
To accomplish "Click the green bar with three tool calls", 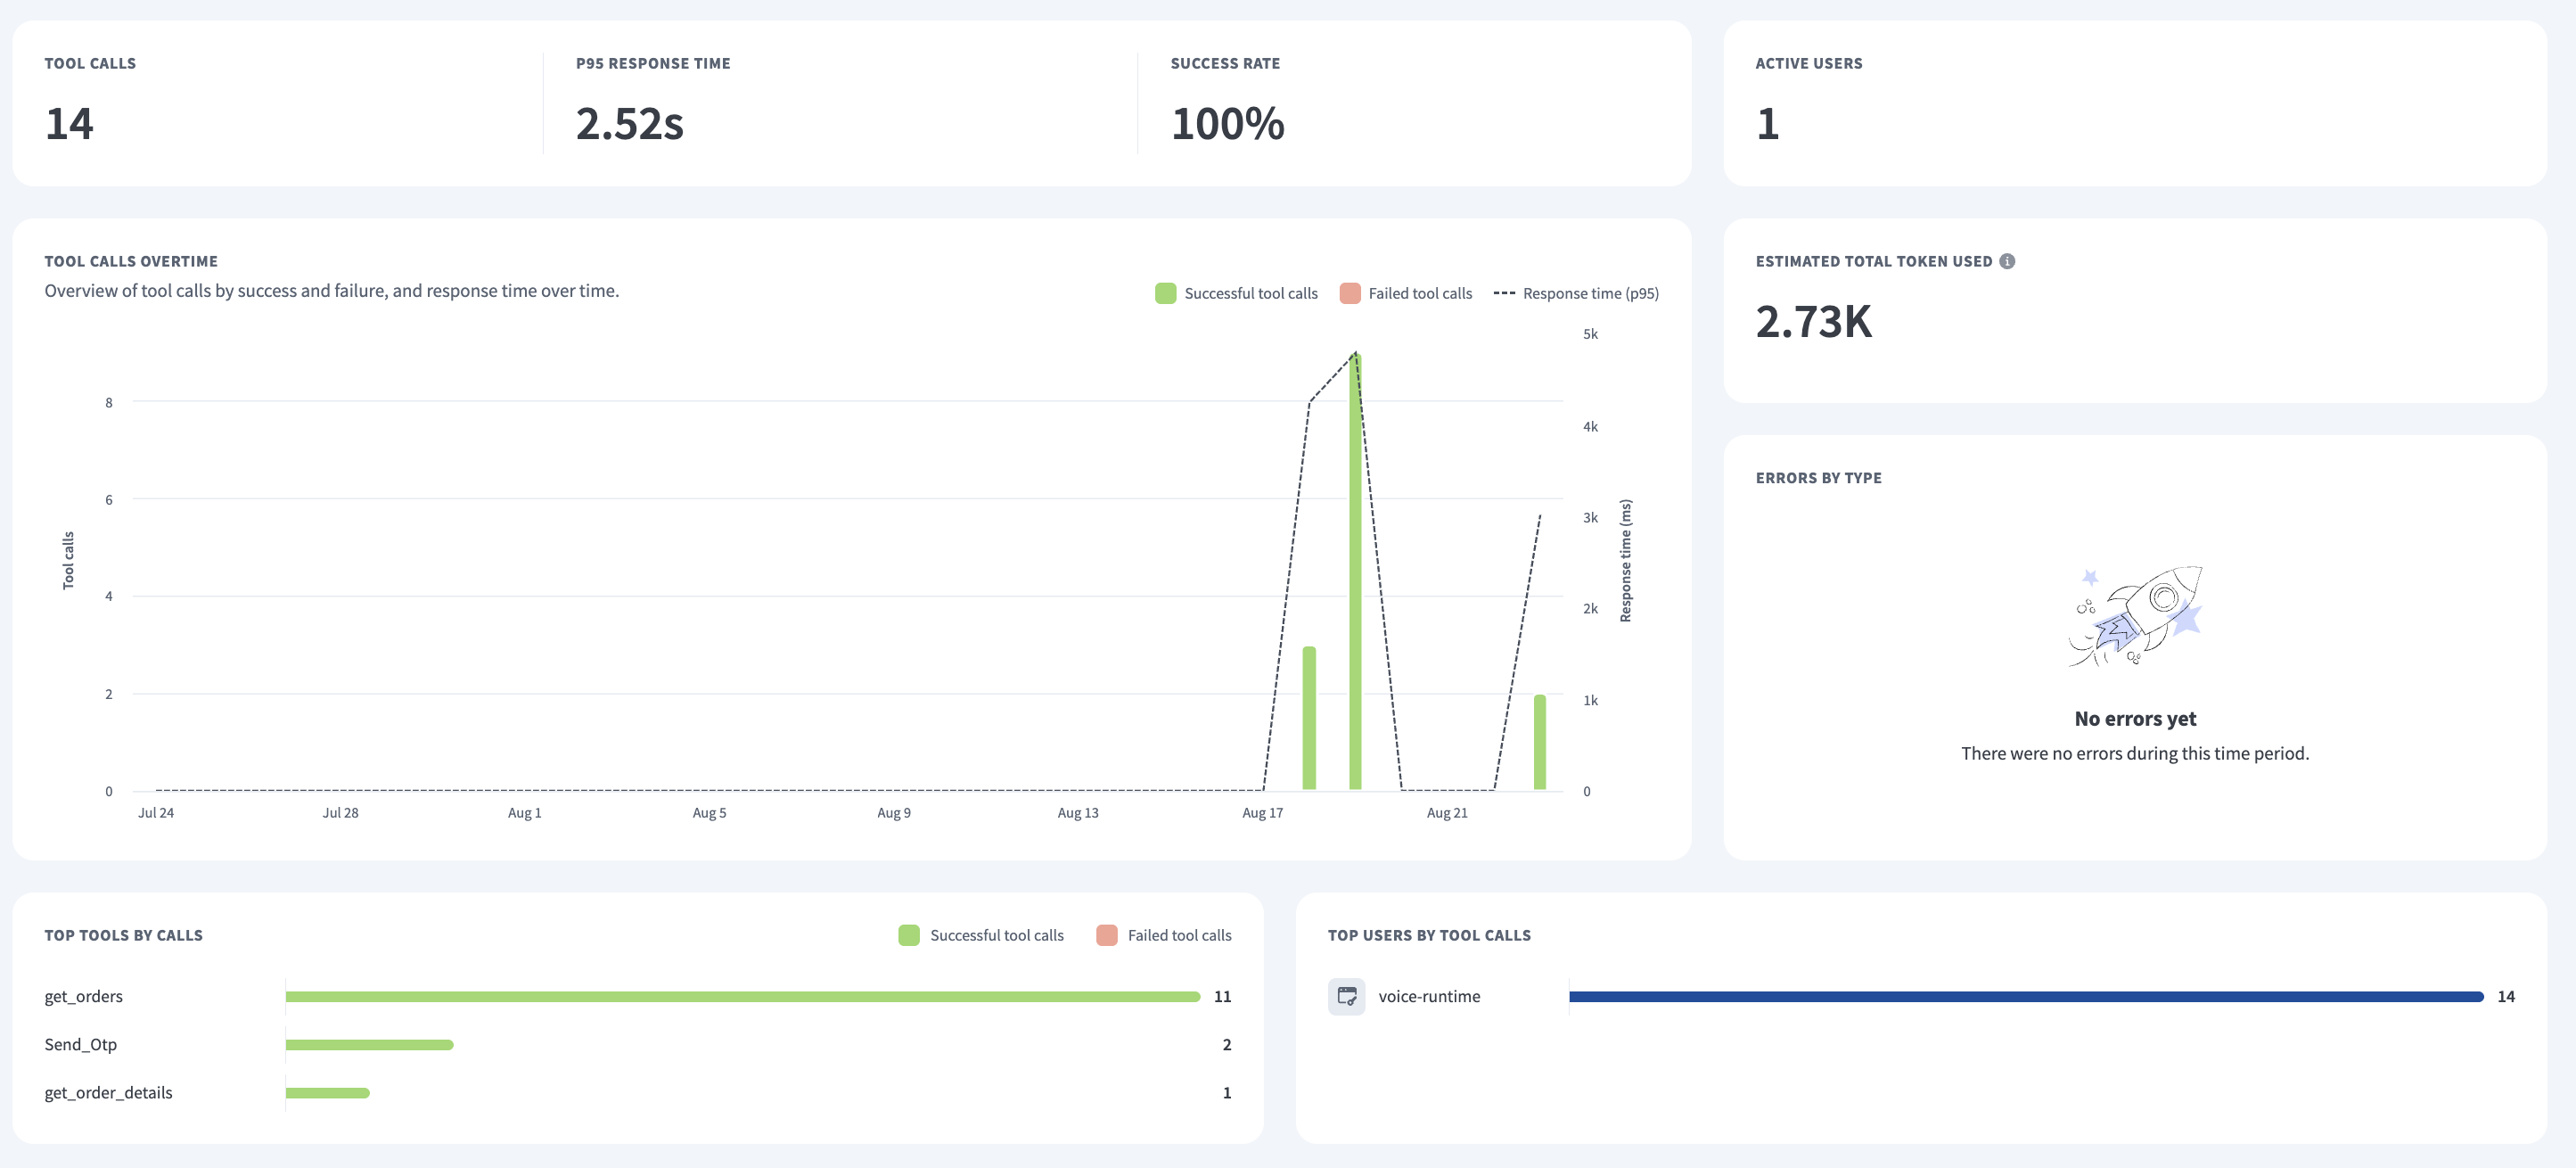I will [1309, 718].
